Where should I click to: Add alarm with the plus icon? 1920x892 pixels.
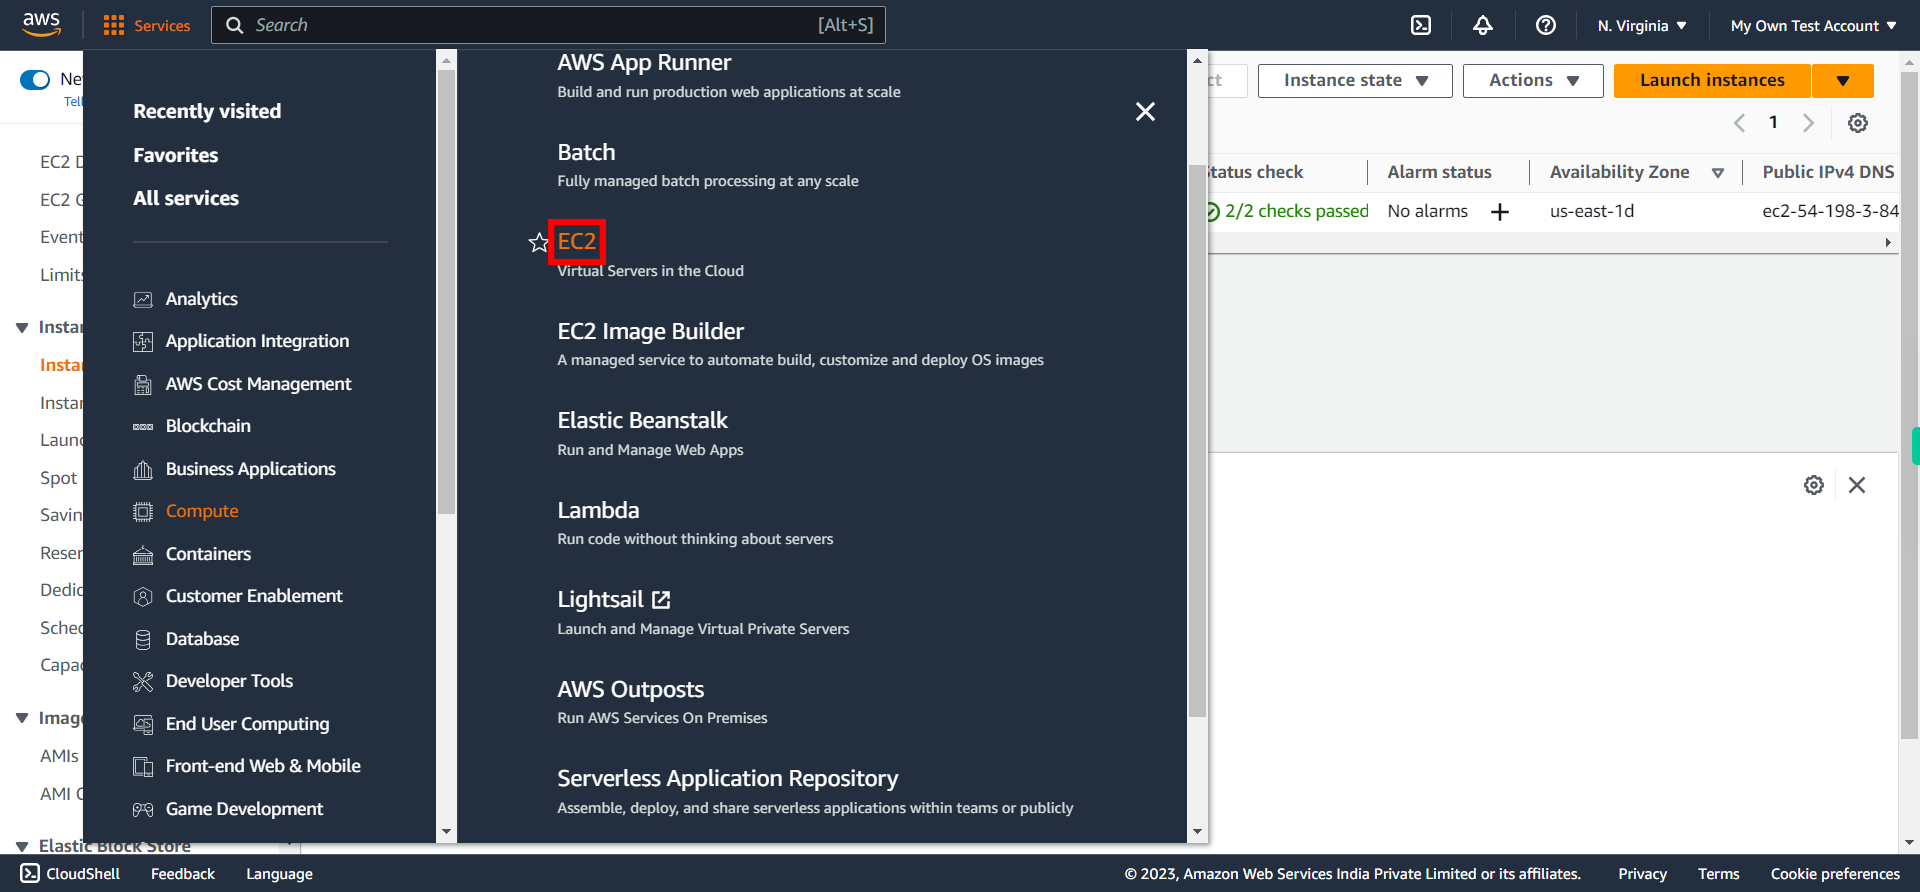[1500, 212]
